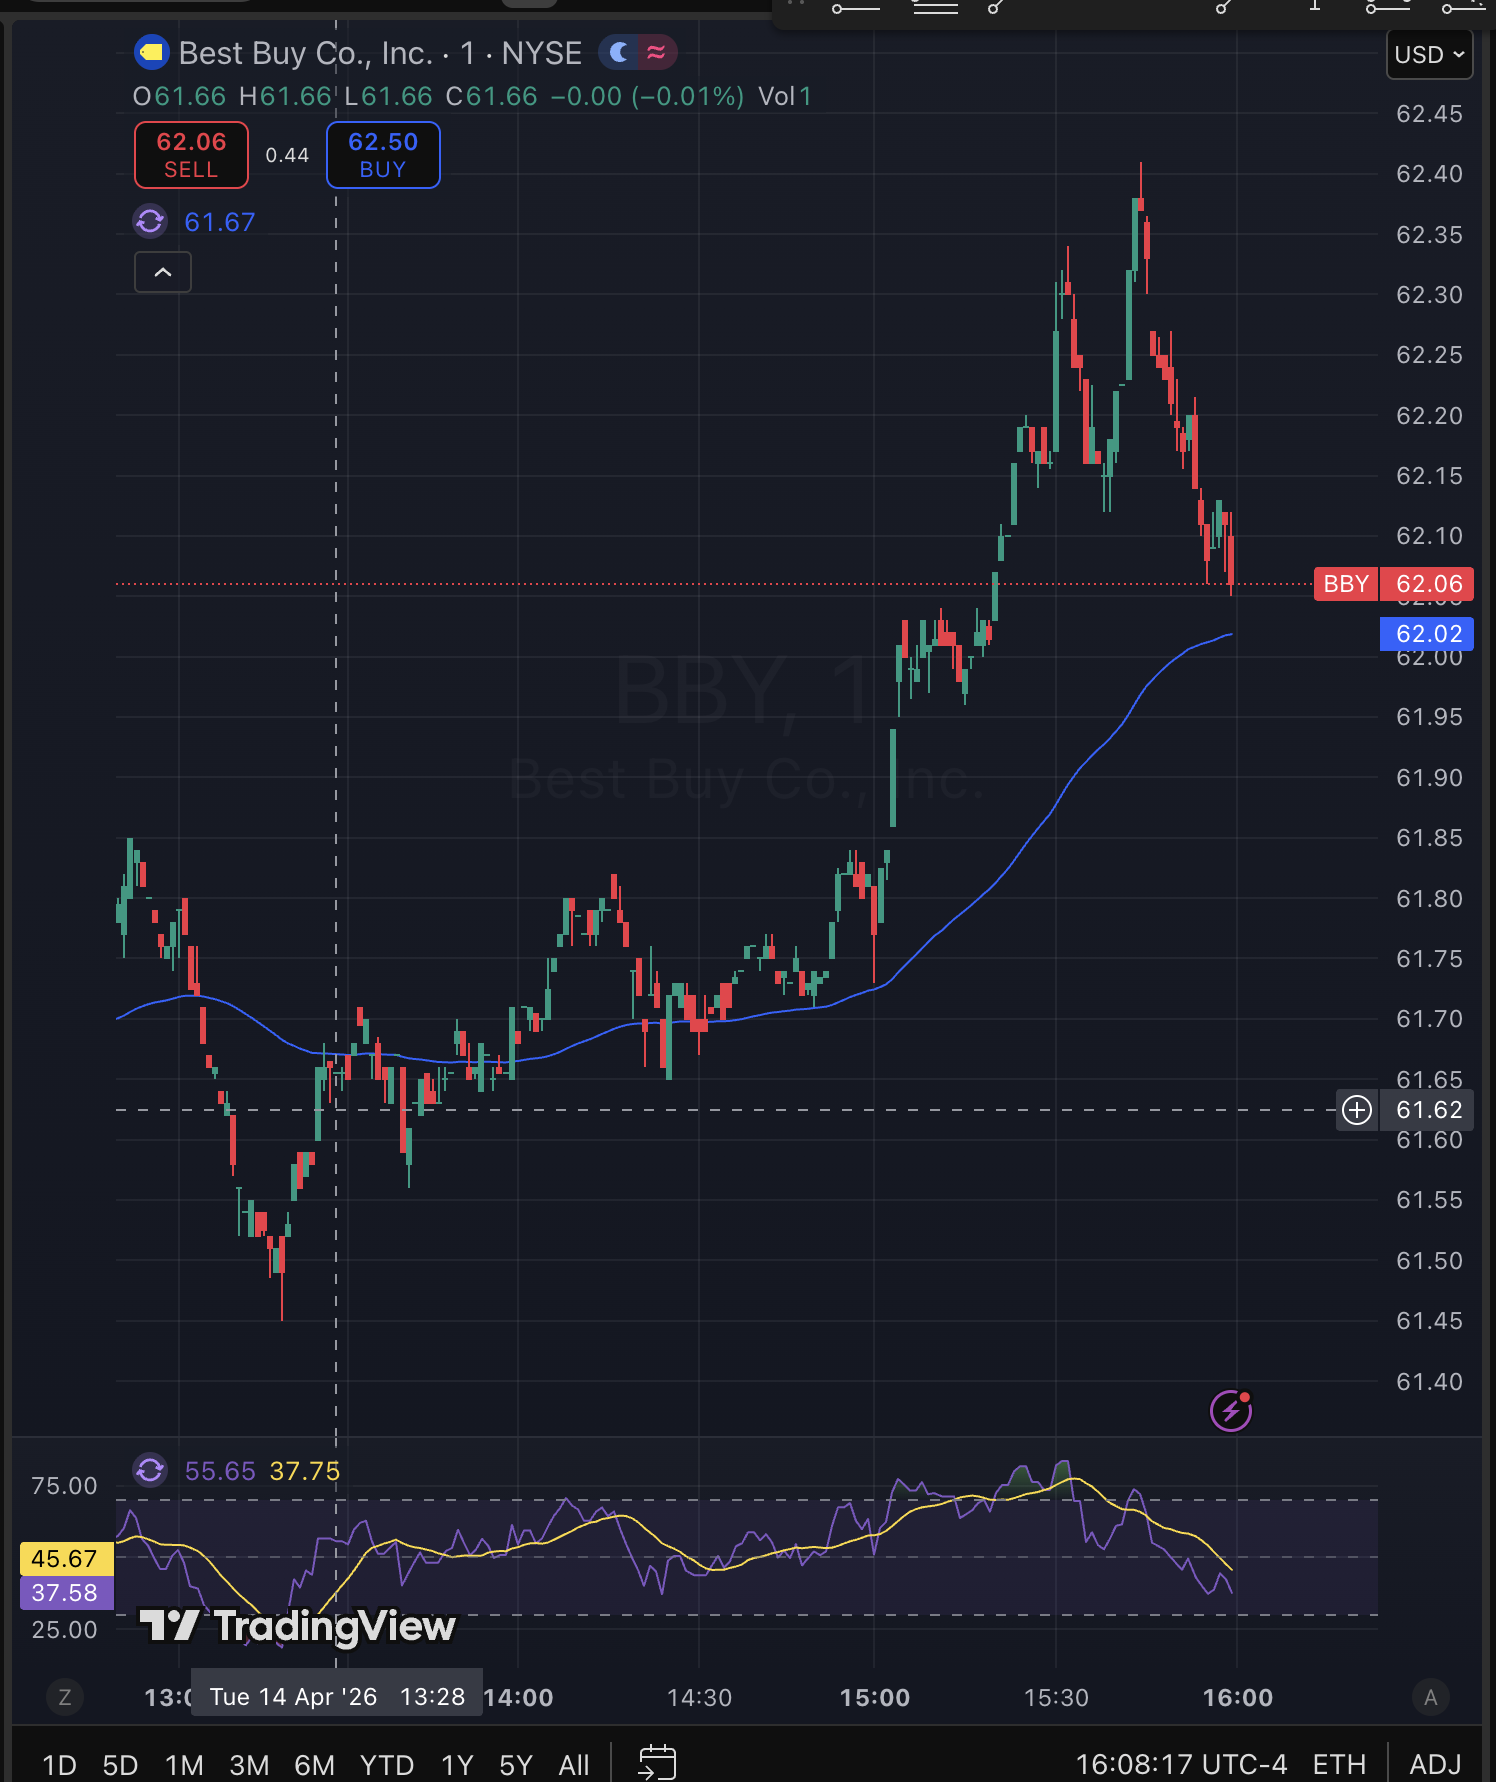Click the refresh icon beside RSI value 55.65
Image resolution: width=1496 pixels, height=1782 pixels.
(150, 1470)
